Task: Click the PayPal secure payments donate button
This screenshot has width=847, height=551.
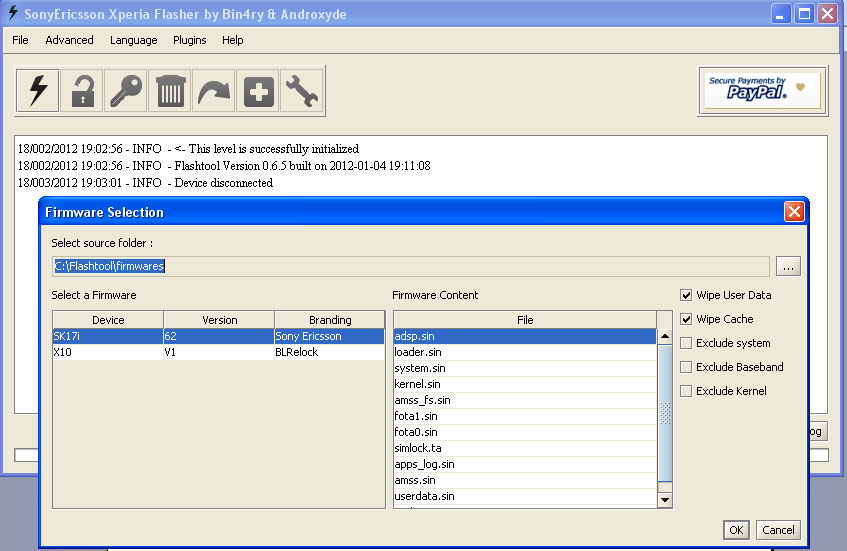Action: (762, 90)
